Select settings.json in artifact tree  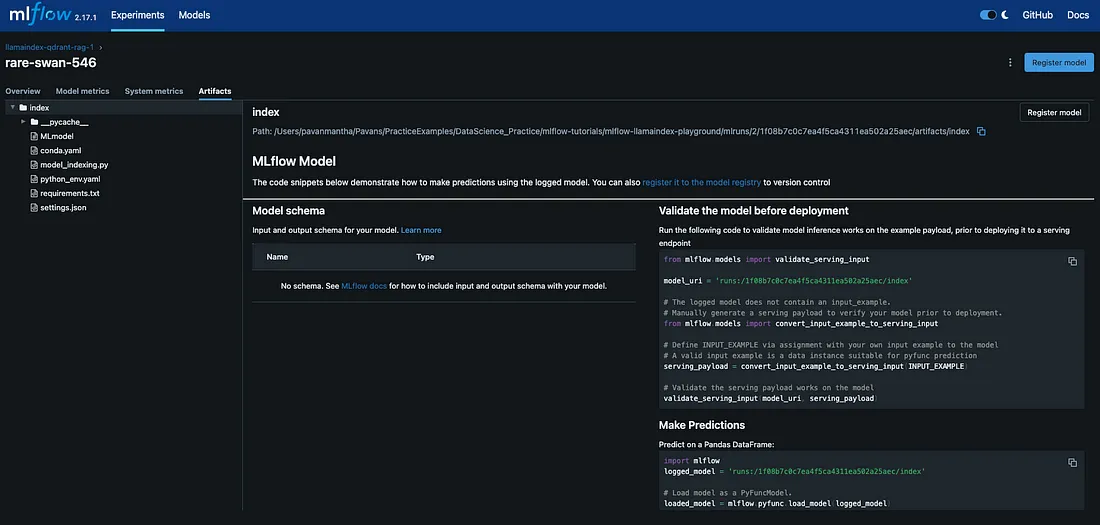63,208
